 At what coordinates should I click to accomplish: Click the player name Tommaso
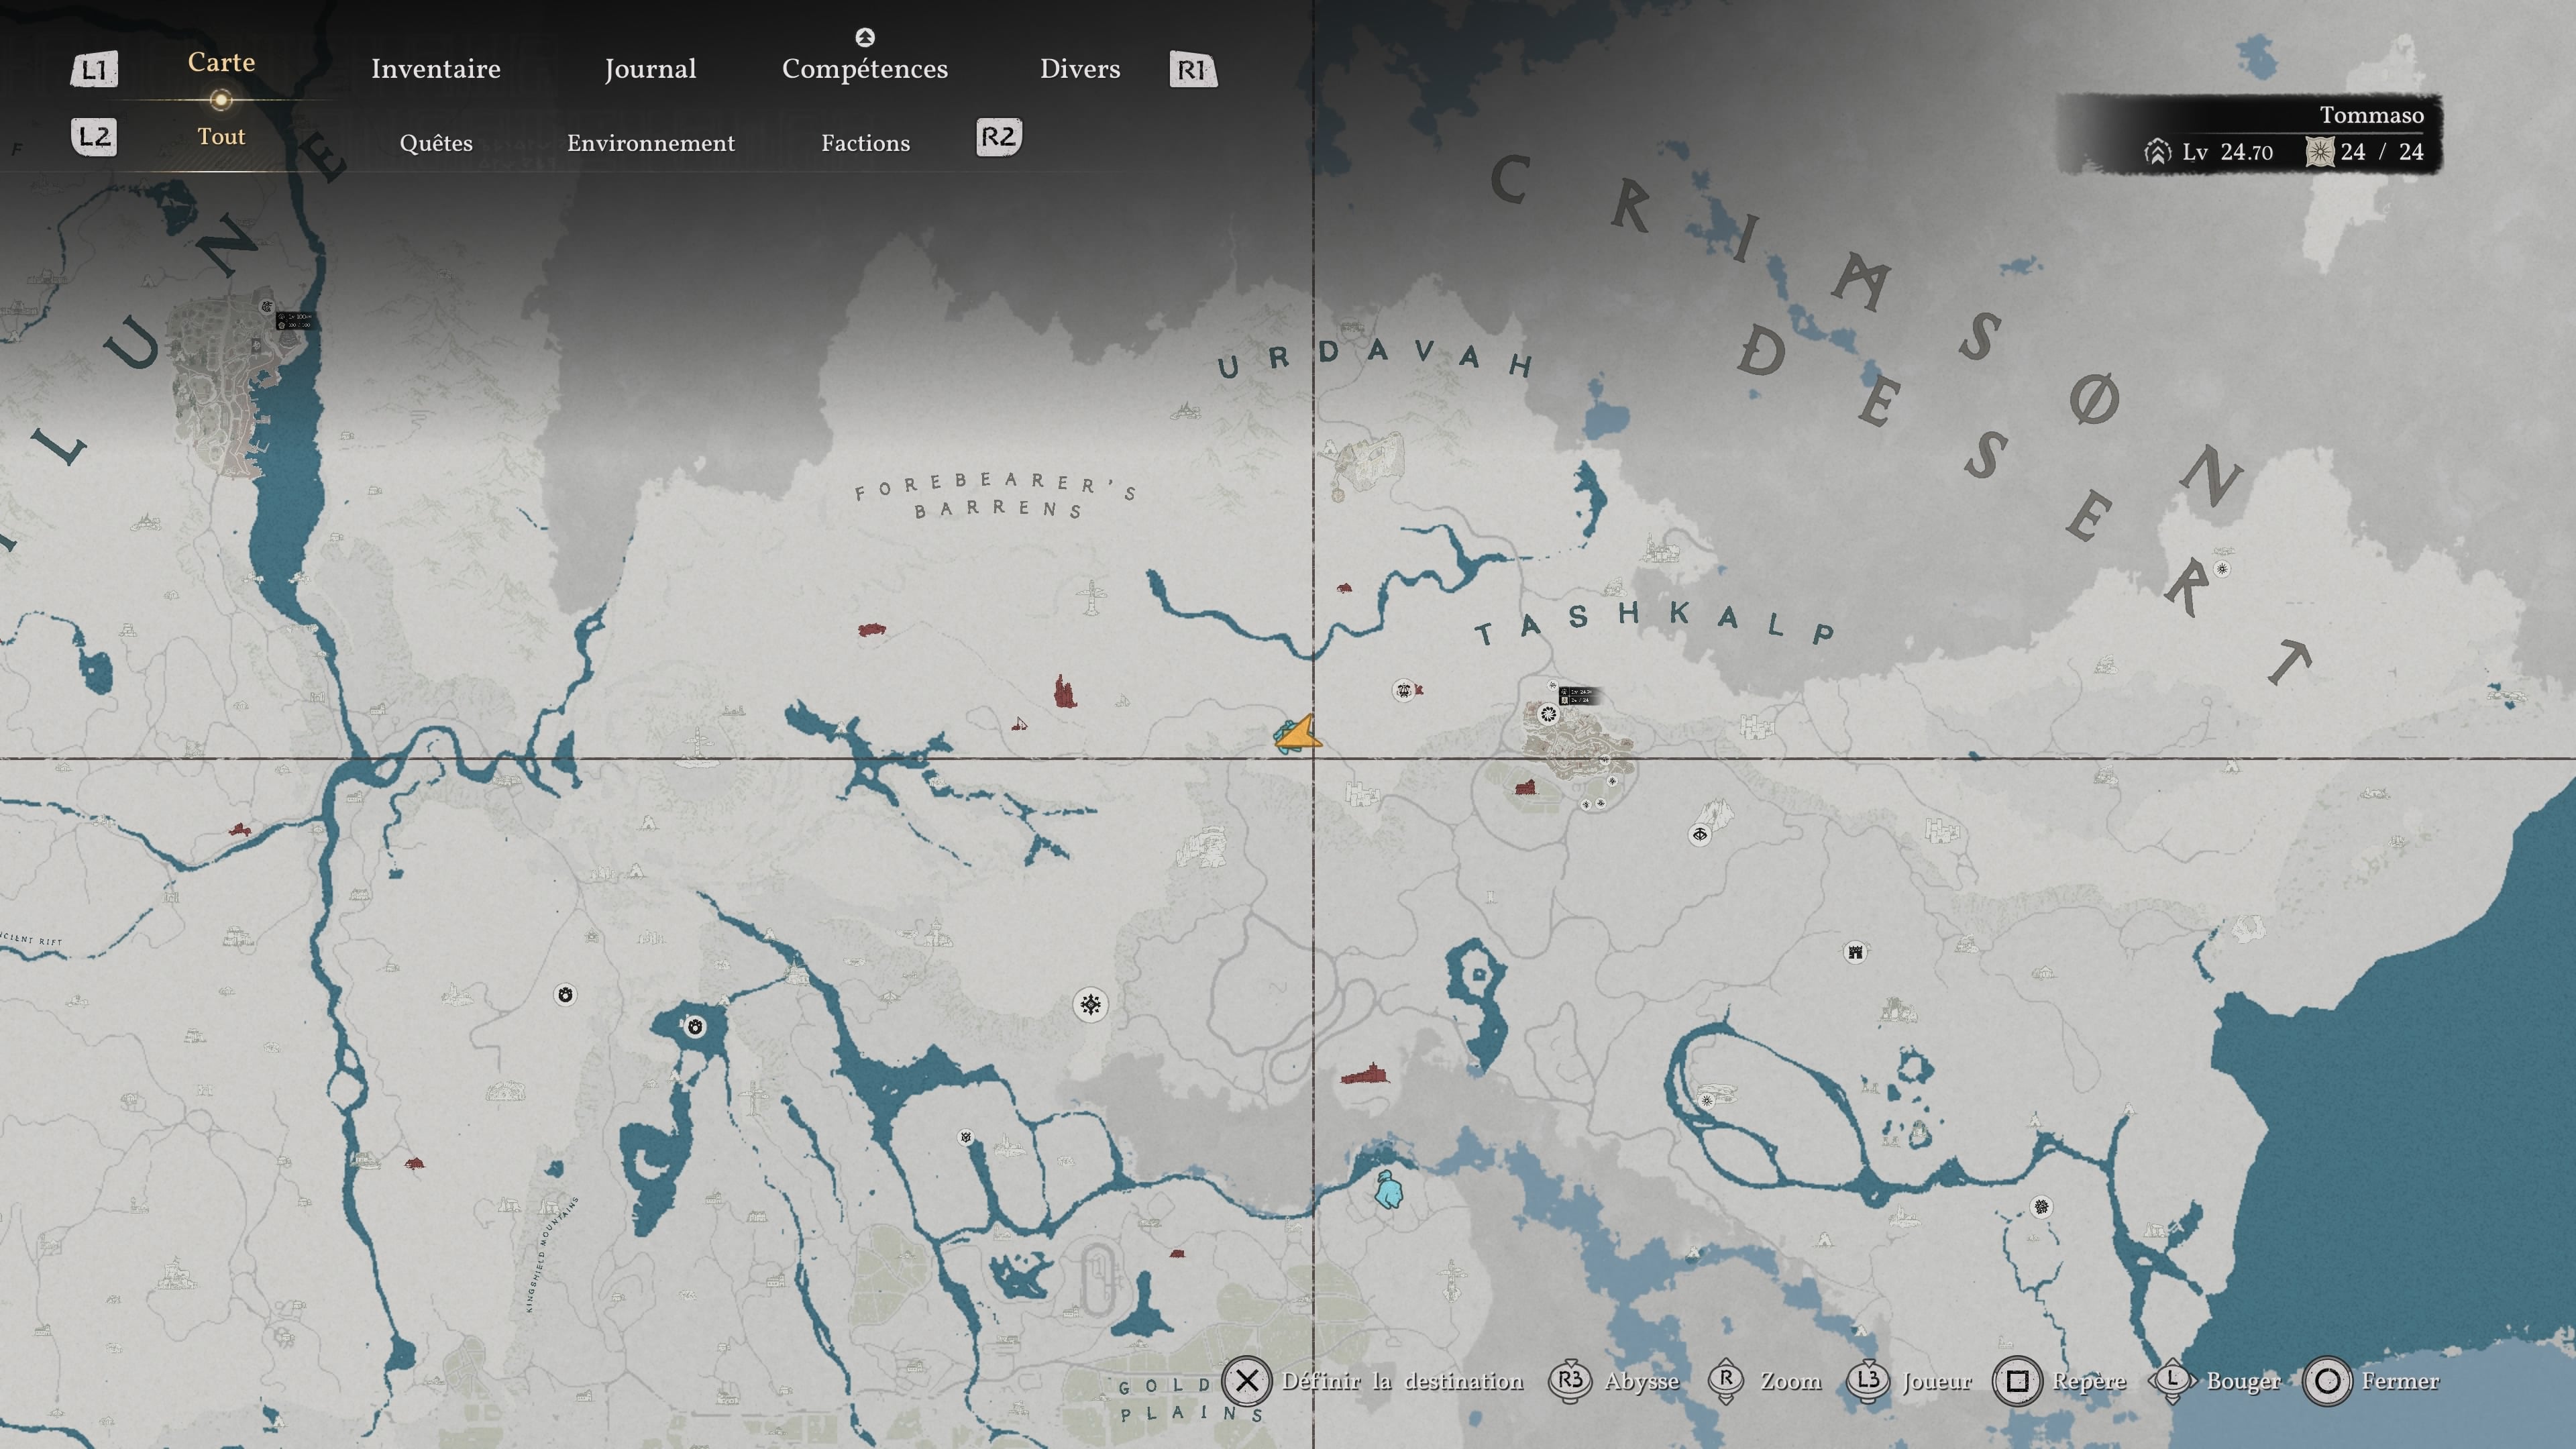coord(2371,115)
